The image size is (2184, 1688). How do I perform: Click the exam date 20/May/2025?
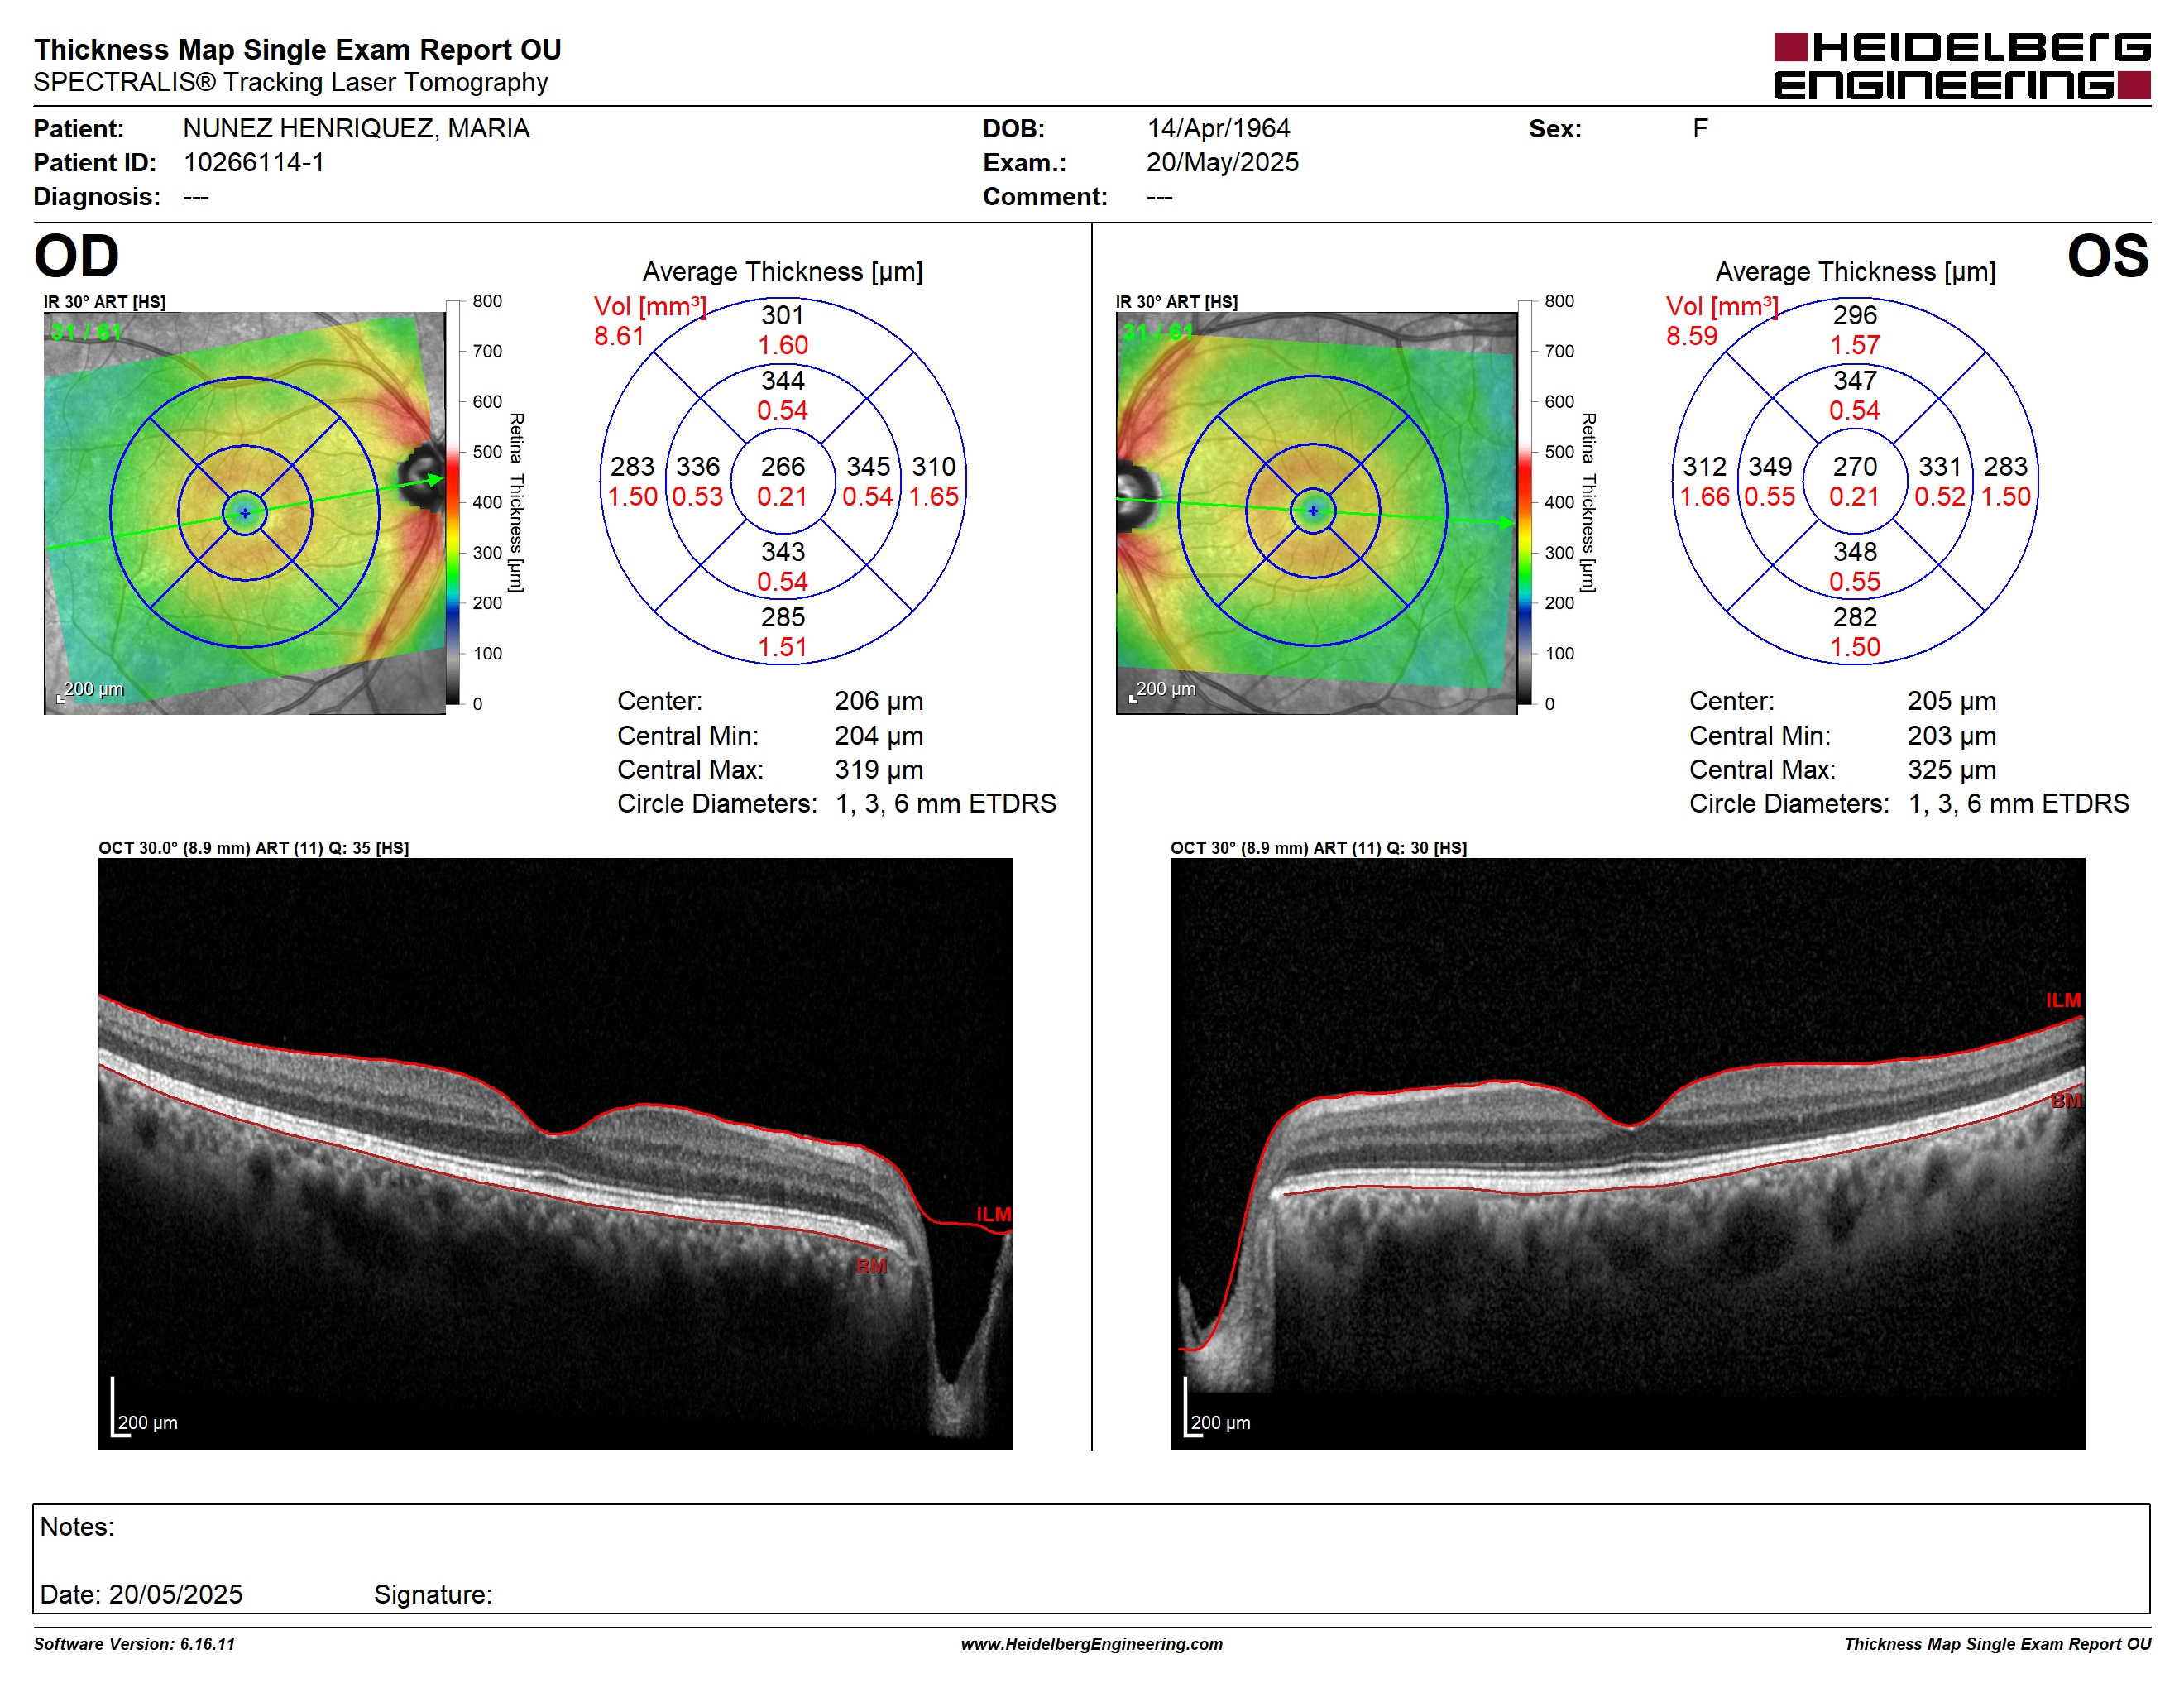pyautogui.click(x=1222, y=163)
